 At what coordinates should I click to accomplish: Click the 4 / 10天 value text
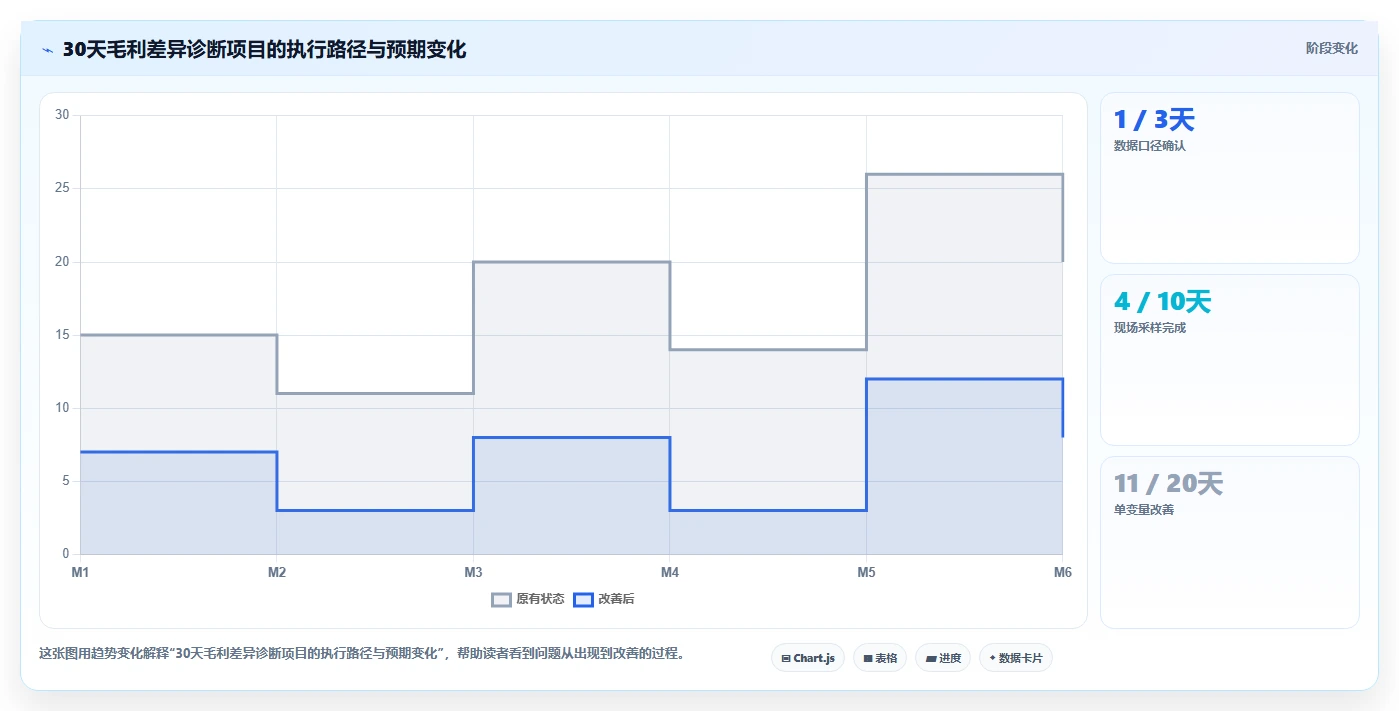click(x=1162, y=302)
